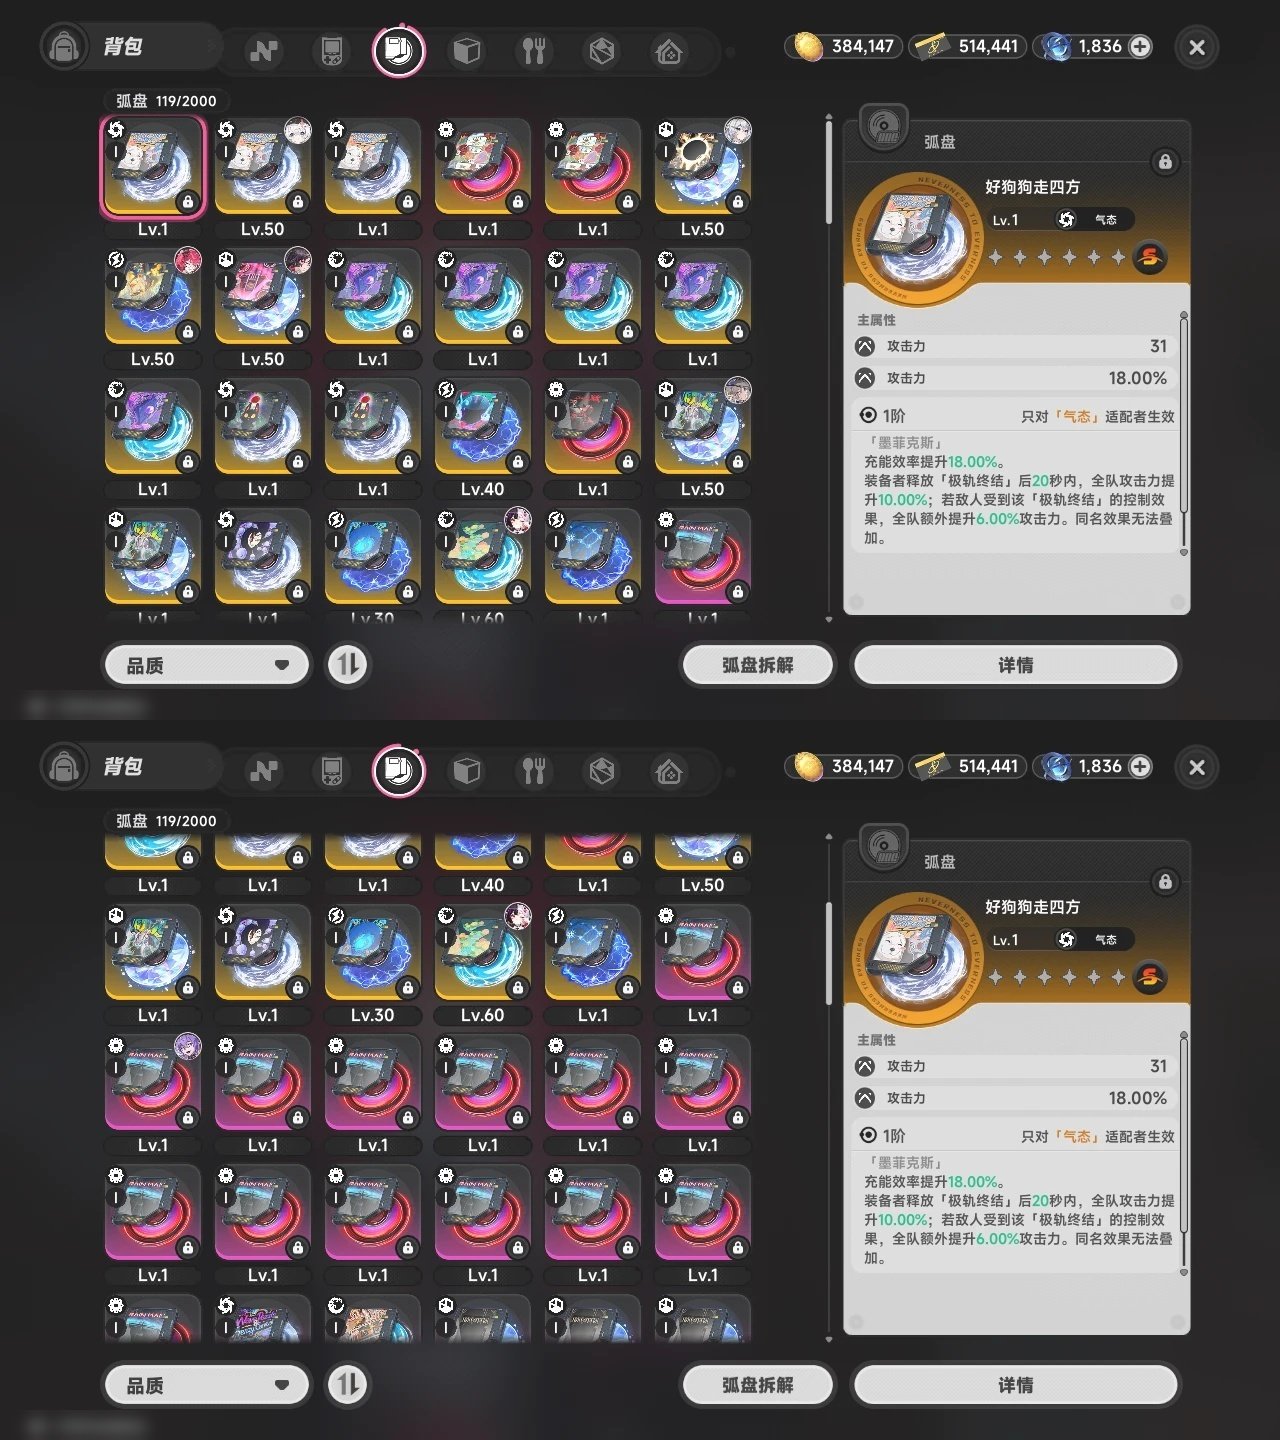Expand the 品质 dropdown in upper screen

(207, 665)
